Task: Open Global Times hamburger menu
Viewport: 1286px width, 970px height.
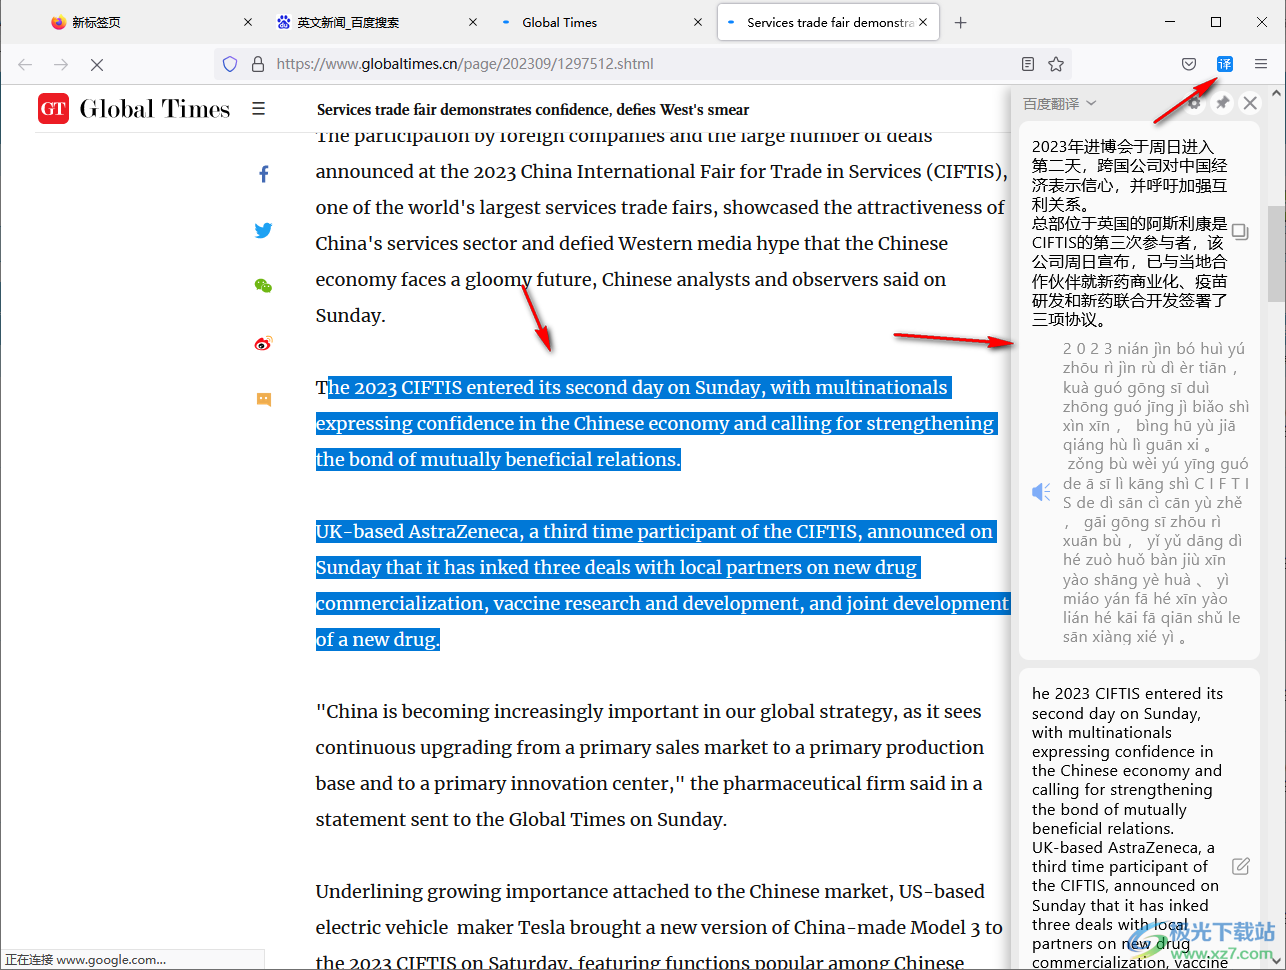Action: (258, 109)
